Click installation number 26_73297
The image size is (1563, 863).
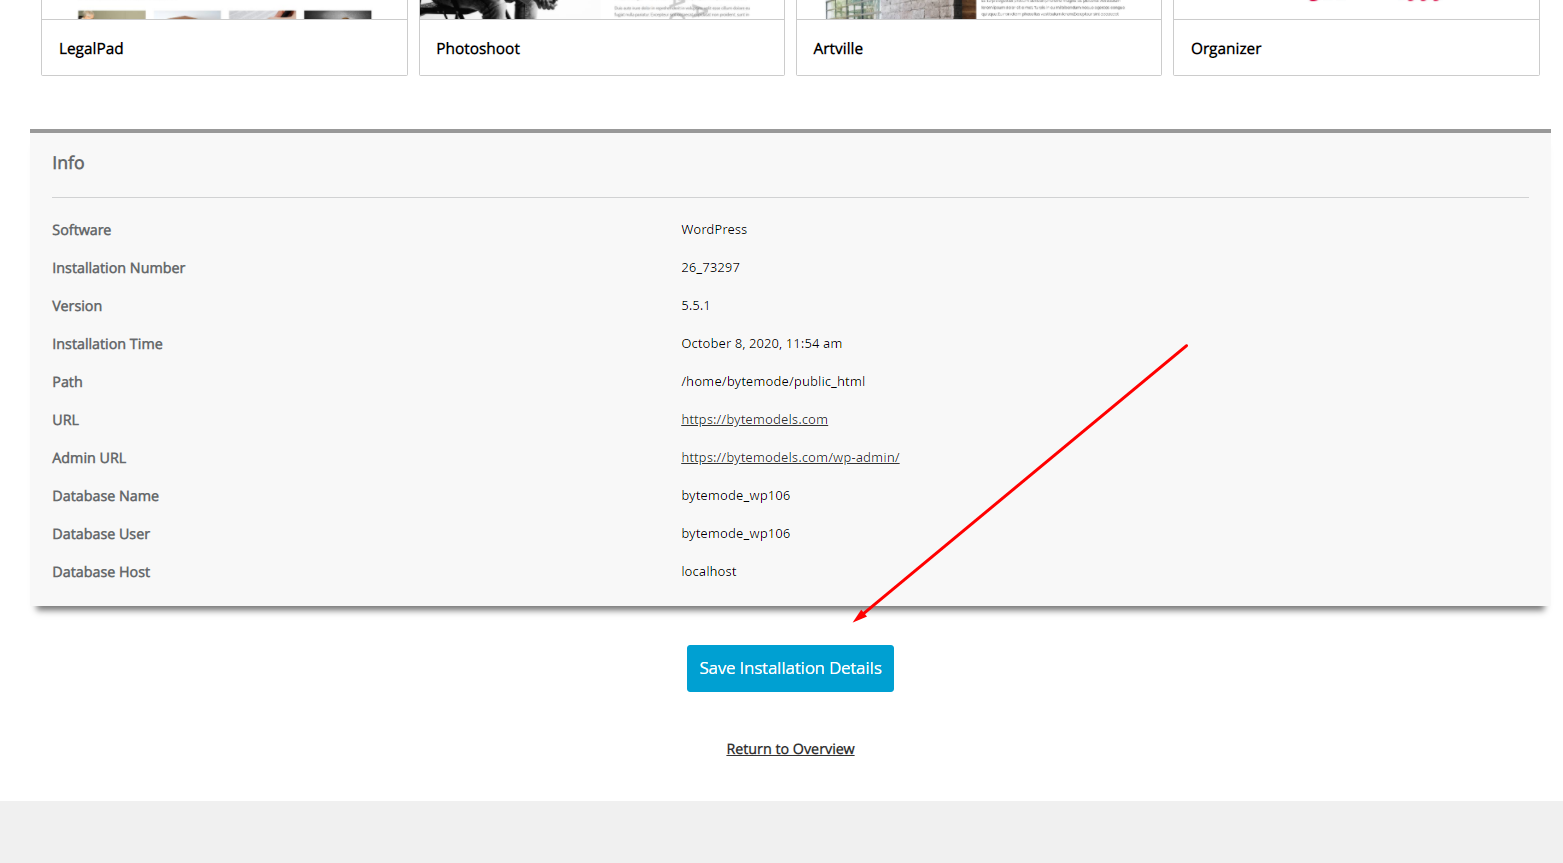tap(710, 267)
